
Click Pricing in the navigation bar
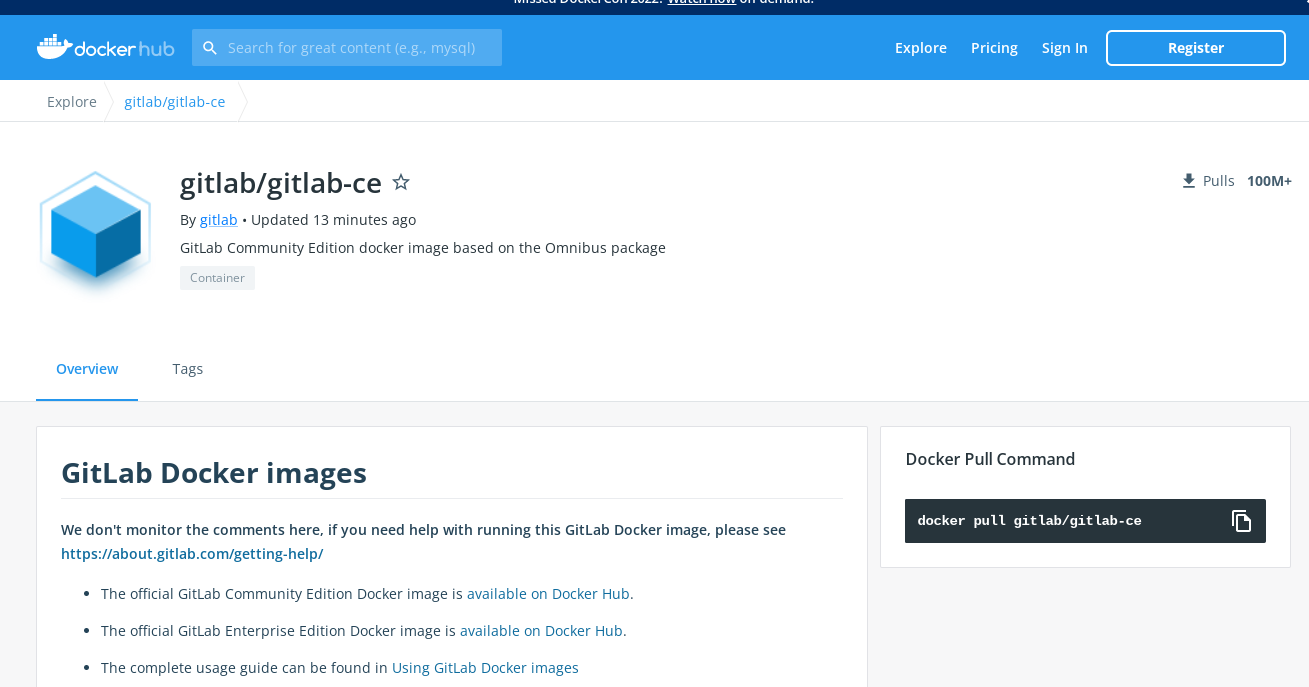[994, 47]
